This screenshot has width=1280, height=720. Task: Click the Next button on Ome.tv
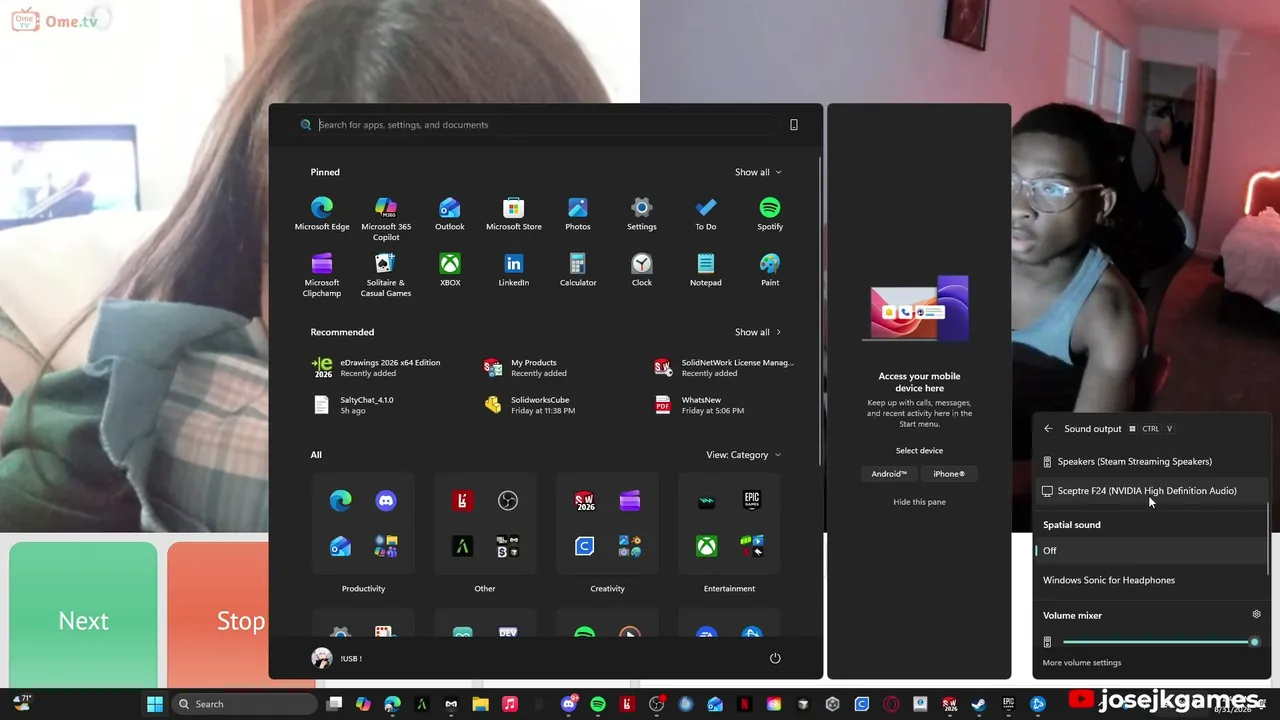(x=83, y=618)
